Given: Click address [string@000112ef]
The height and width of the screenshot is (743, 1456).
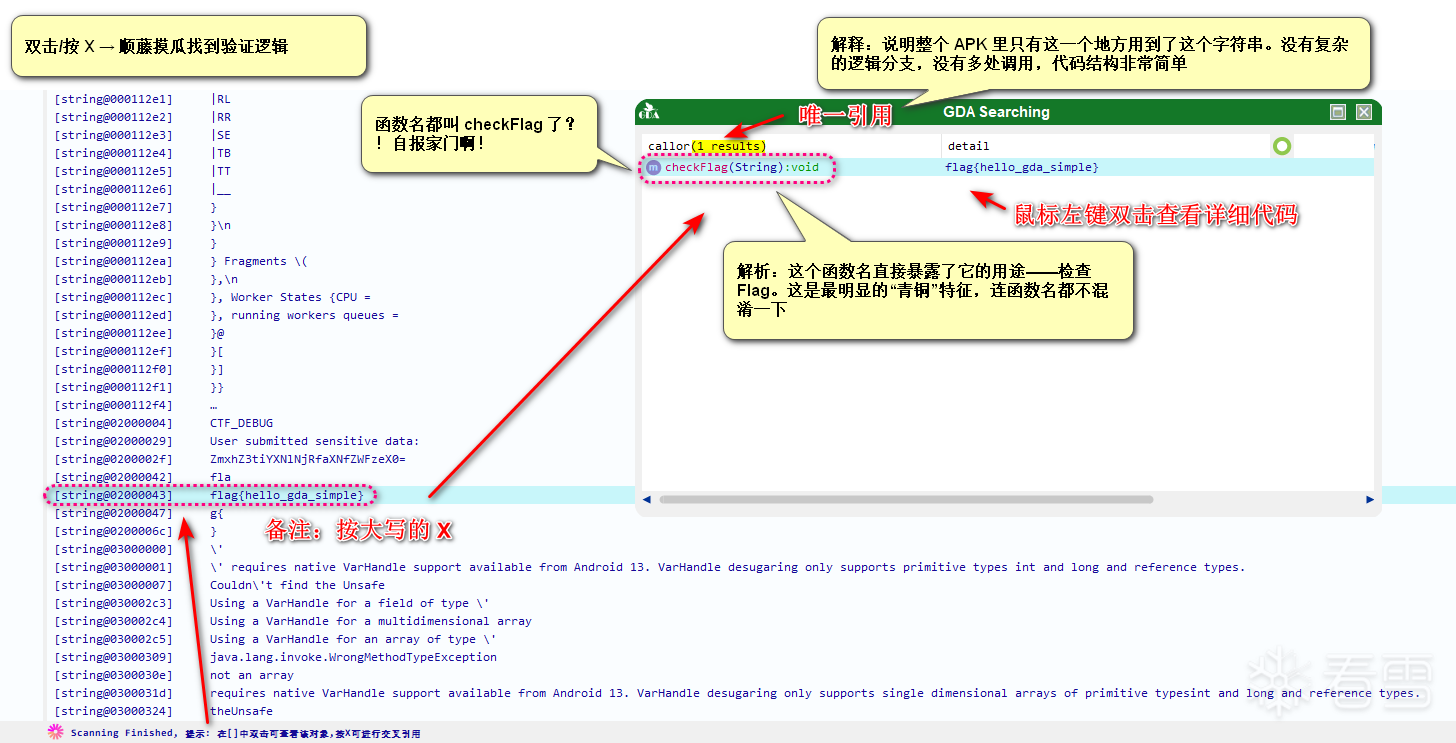Looking at the screenshot, I should tap(113, 351).
